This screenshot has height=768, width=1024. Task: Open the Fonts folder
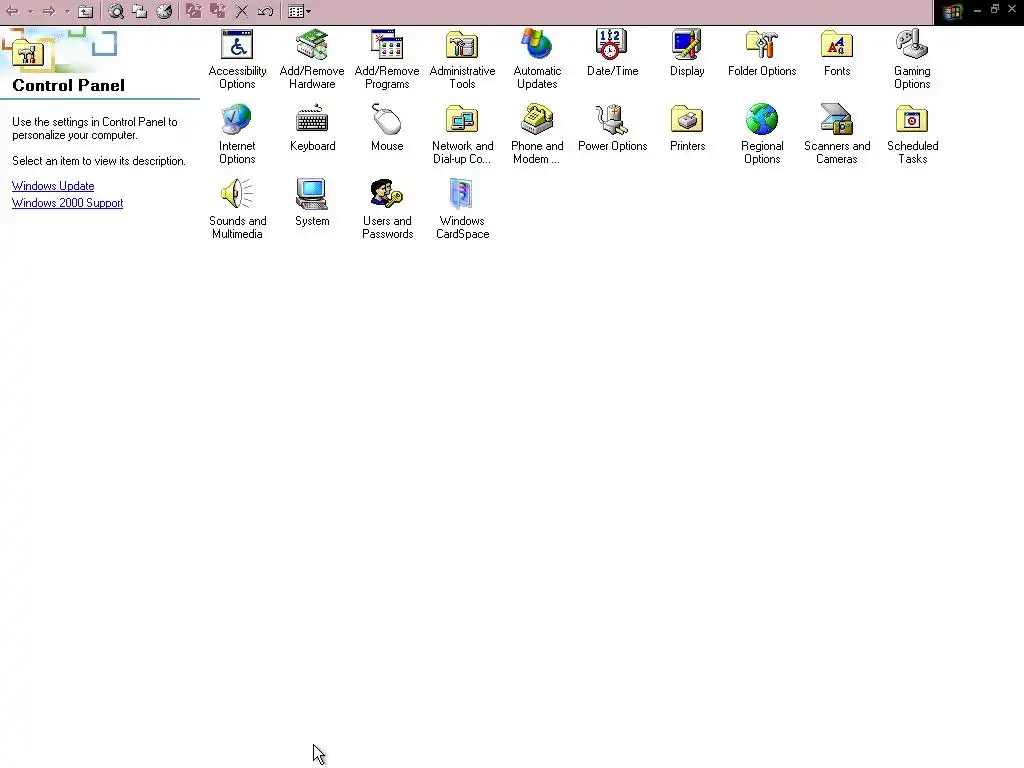(837, 53)
